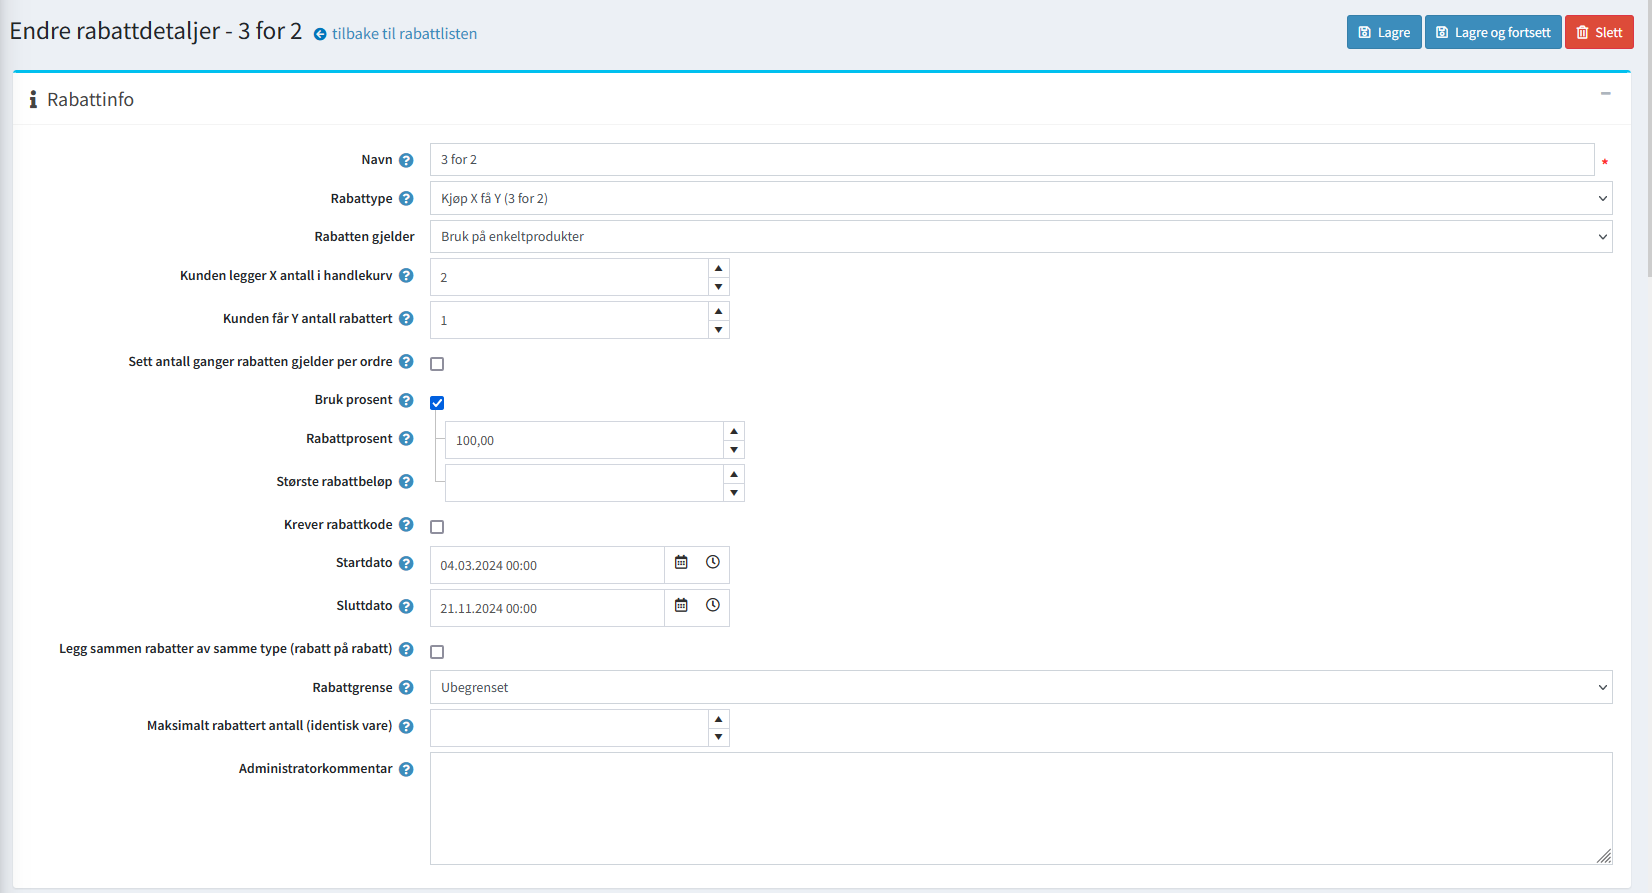The image size is (1652, 893).
Task: Expand the Rabattgrense dropdown
Action: [1020, 687]
